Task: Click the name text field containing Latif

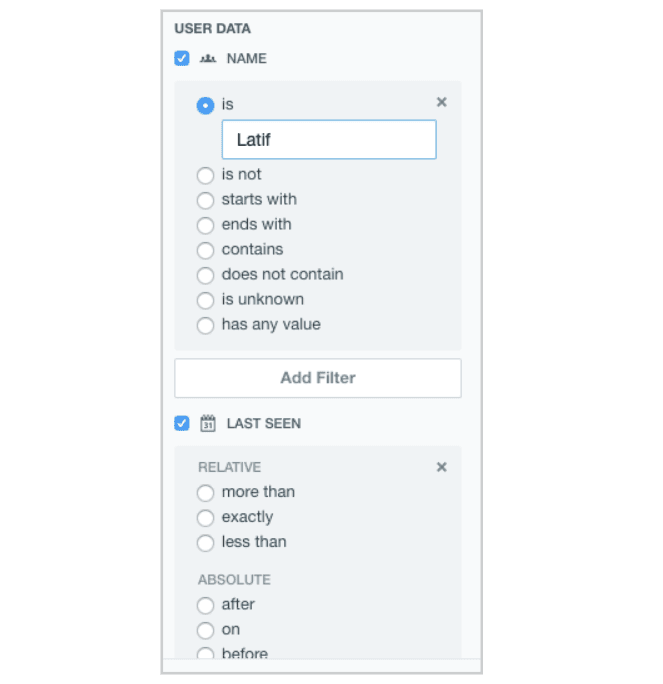Action: [x=329, y=140]
